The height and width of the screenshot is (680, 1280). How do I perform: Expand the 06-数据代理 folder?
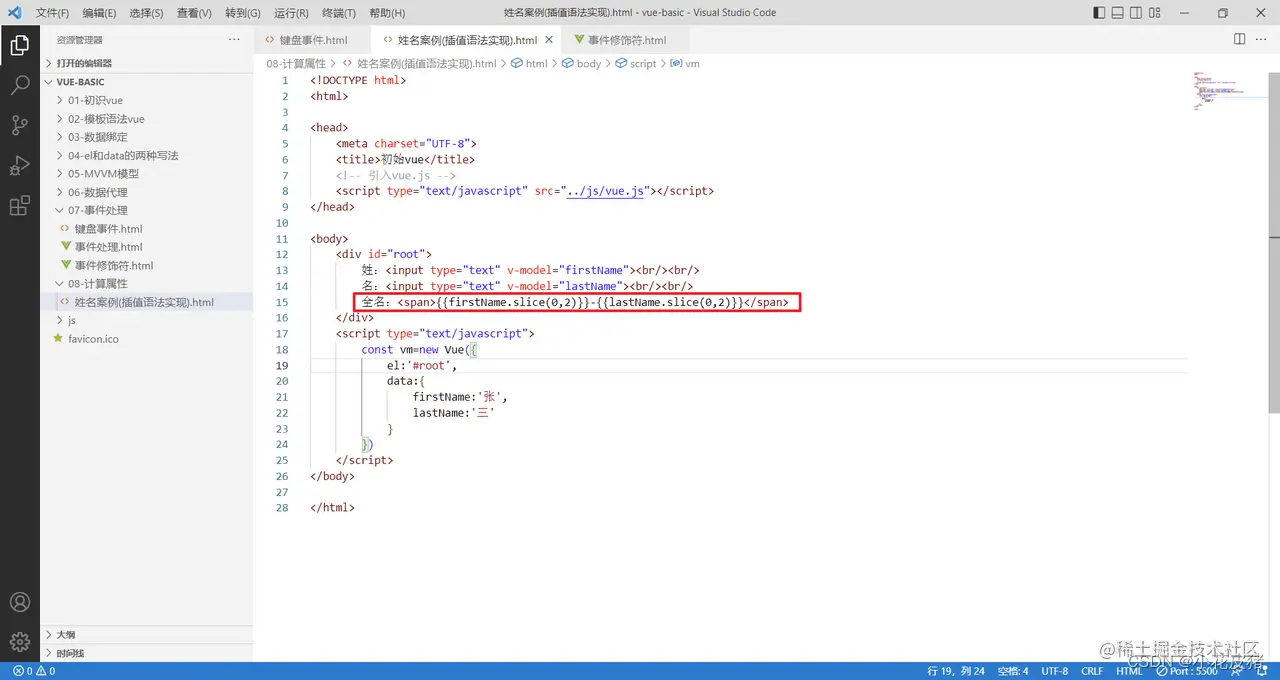pyautogui.click(x=147, y=192)
